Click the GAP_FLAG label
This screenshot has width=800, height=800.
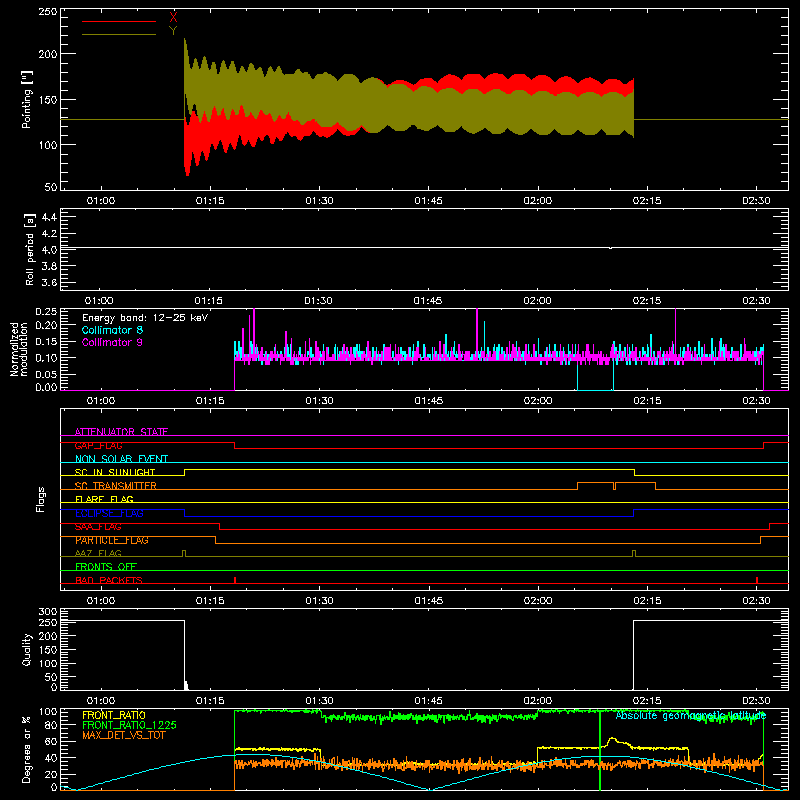[98, 445]
